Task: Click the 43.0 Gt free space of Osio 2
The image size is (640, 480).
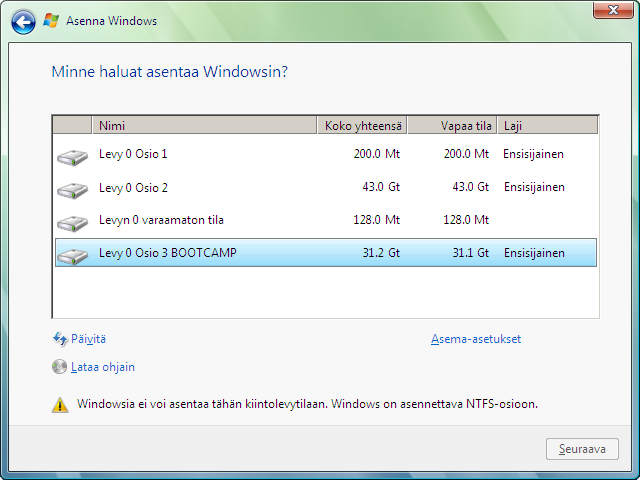Action: [471, 187]
